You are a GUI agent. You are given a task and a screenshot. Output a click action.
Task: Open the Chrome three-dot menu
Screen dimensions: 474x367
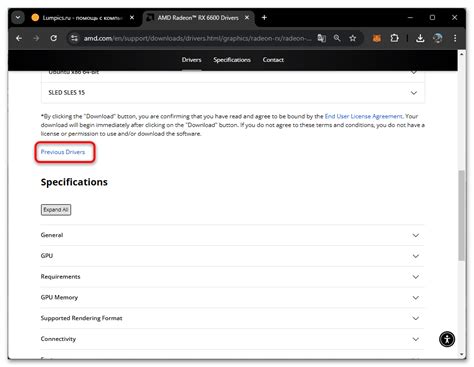(x=455, y=38)
